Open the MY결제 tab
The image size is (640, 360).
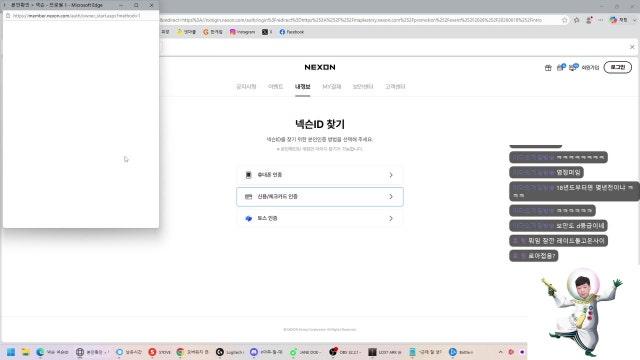coord(331,87)
